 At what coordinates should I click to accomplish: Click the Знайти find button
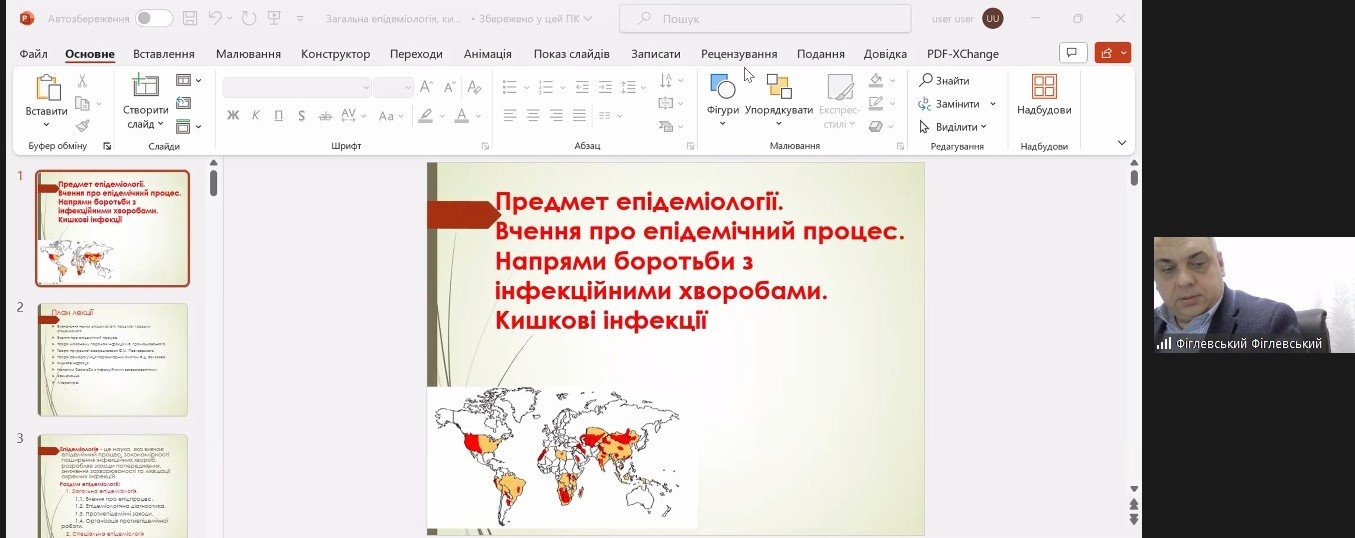tap(944, 81)
